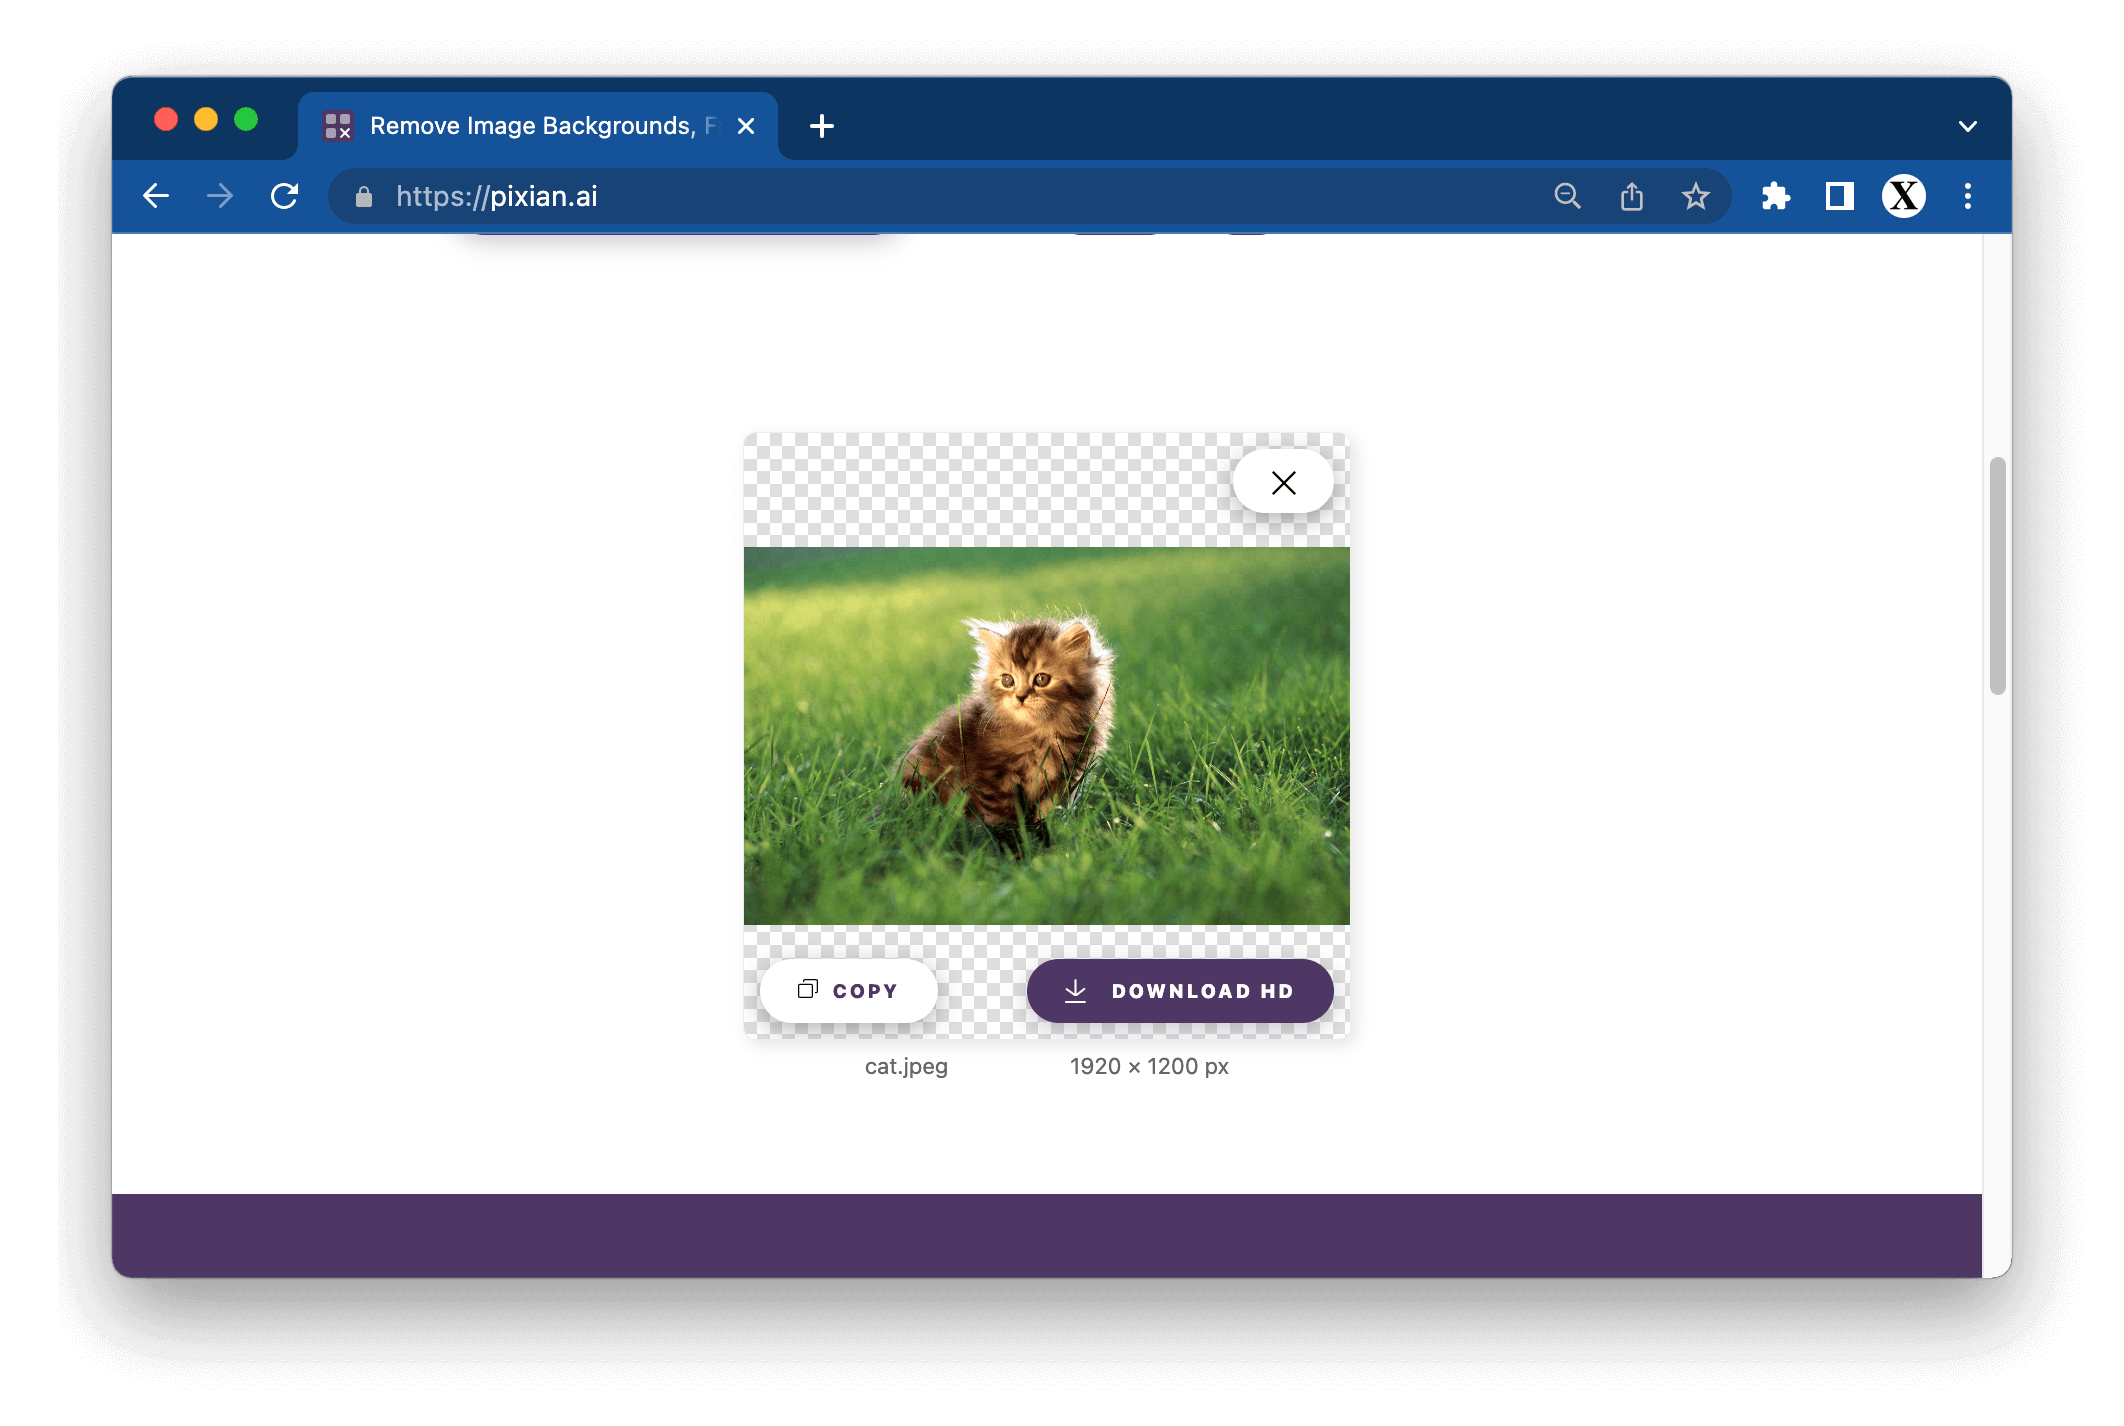Click the Copy button
The width and height of the screenshot is (2124, 1426).
[848, 991]
